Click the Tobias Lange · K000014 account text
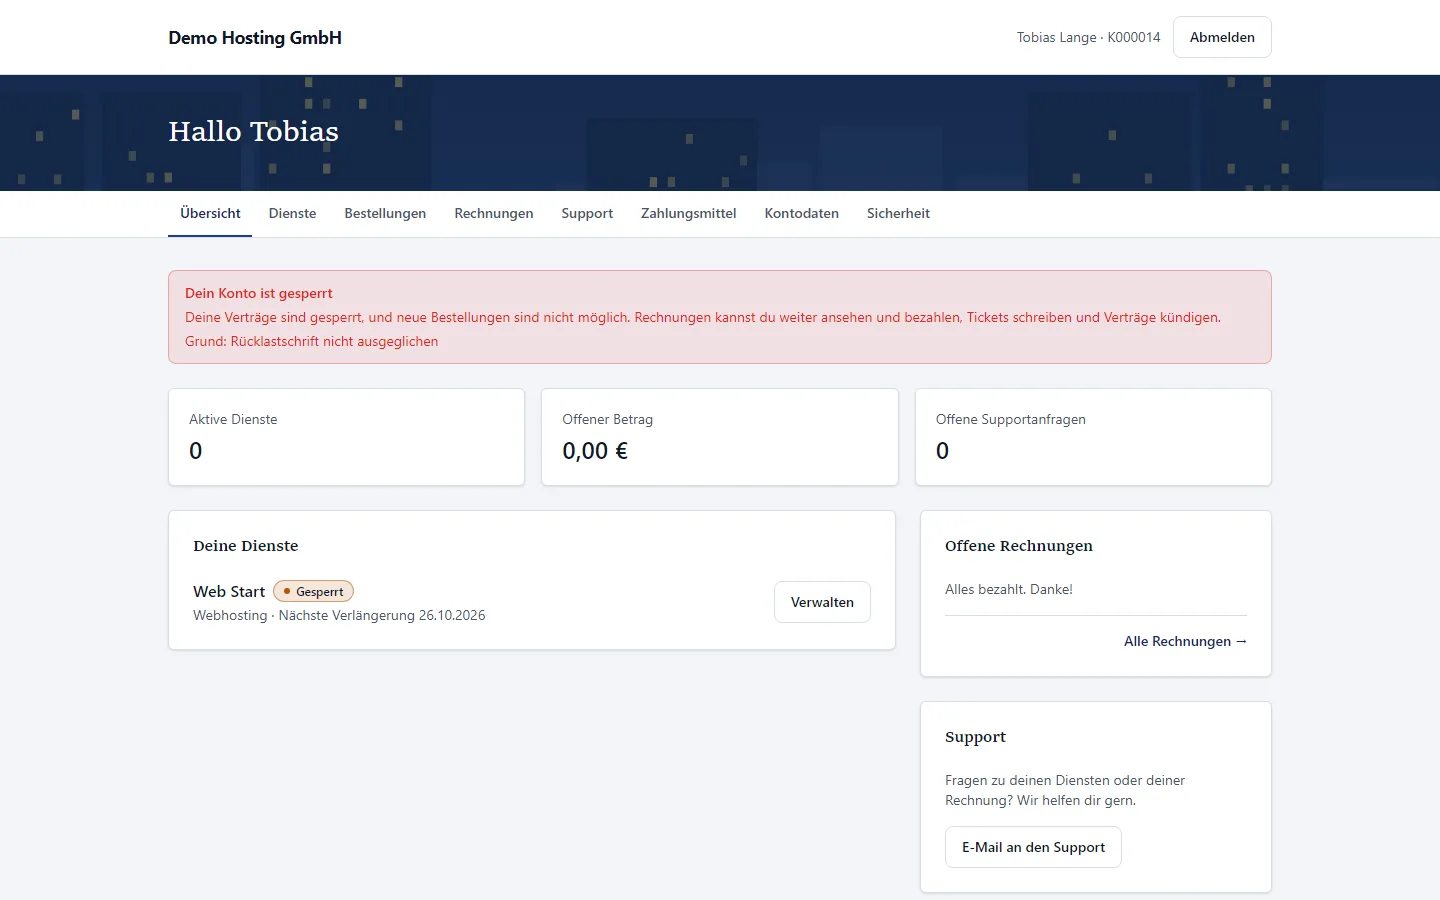 pos(1088,37)
